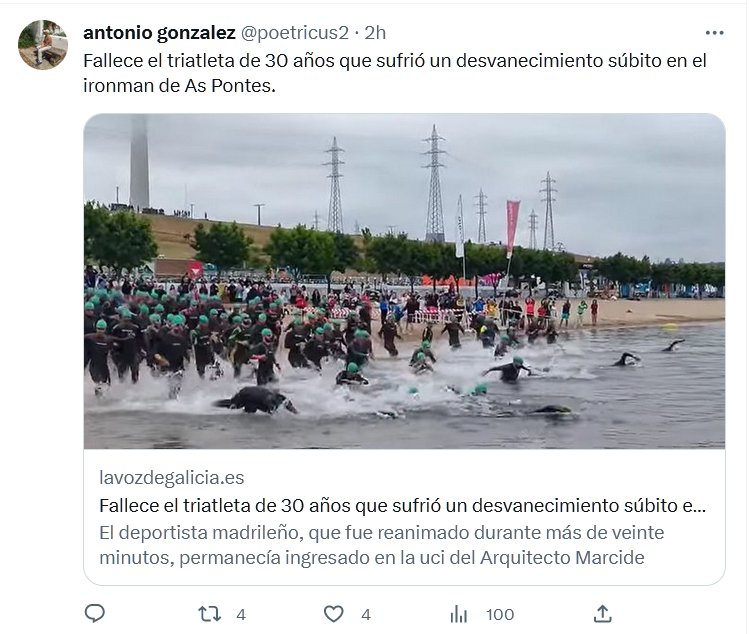The height and width of the screenshot is (634, 750).
Task: Like the tweet with heart icon
Action: click(x=333, y=614)
